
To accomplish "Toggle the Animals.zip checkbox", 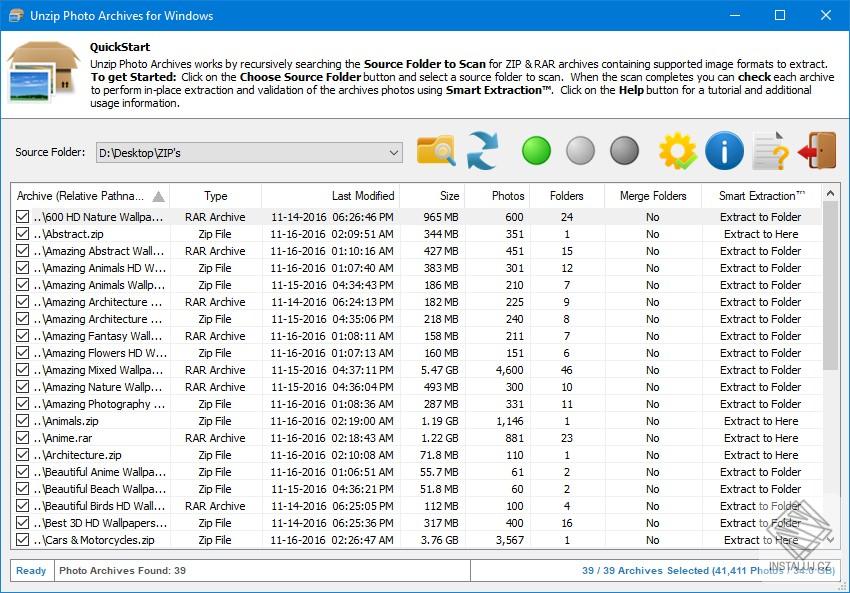I will pos(22,421).
